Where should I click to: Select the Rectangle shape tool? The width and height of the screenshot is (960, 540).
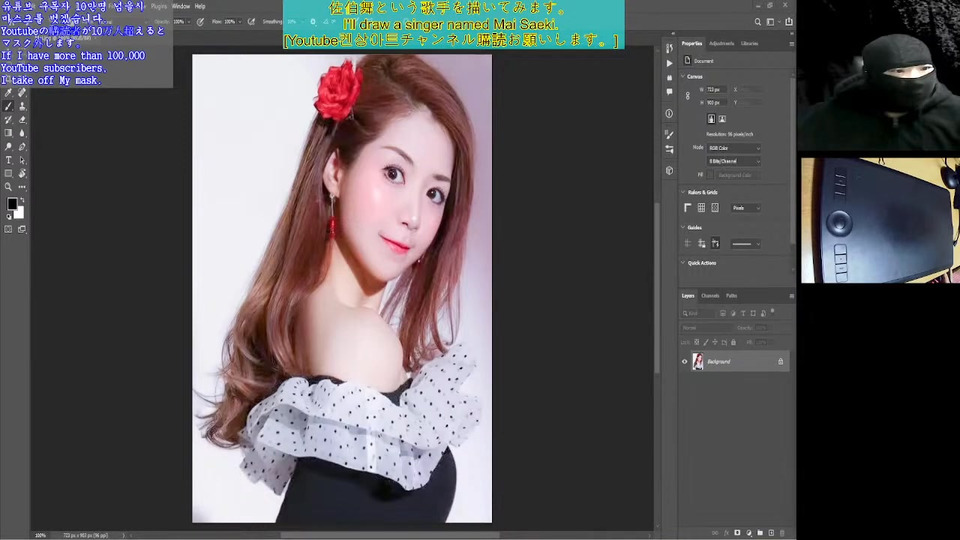[9, 174]
